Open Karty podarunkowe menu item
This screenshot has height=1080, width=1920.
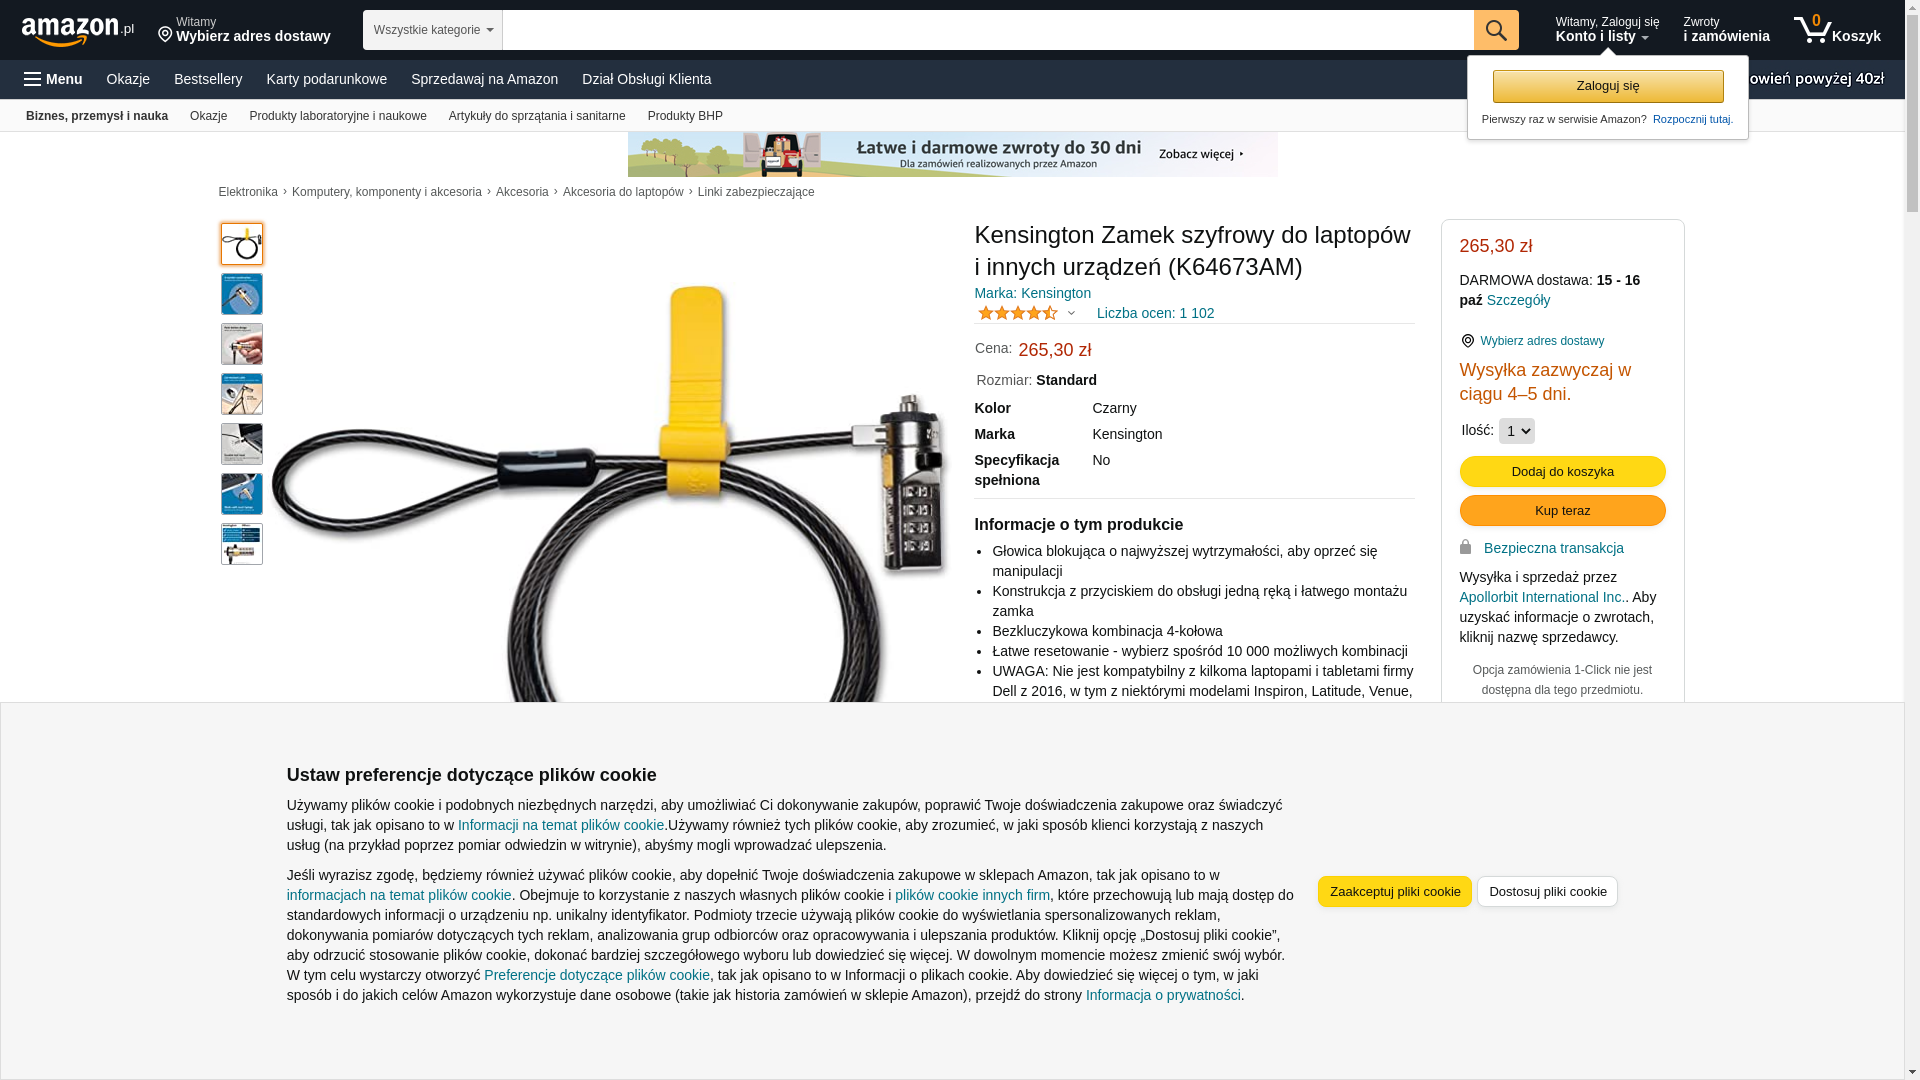click(x=326, y=79)
